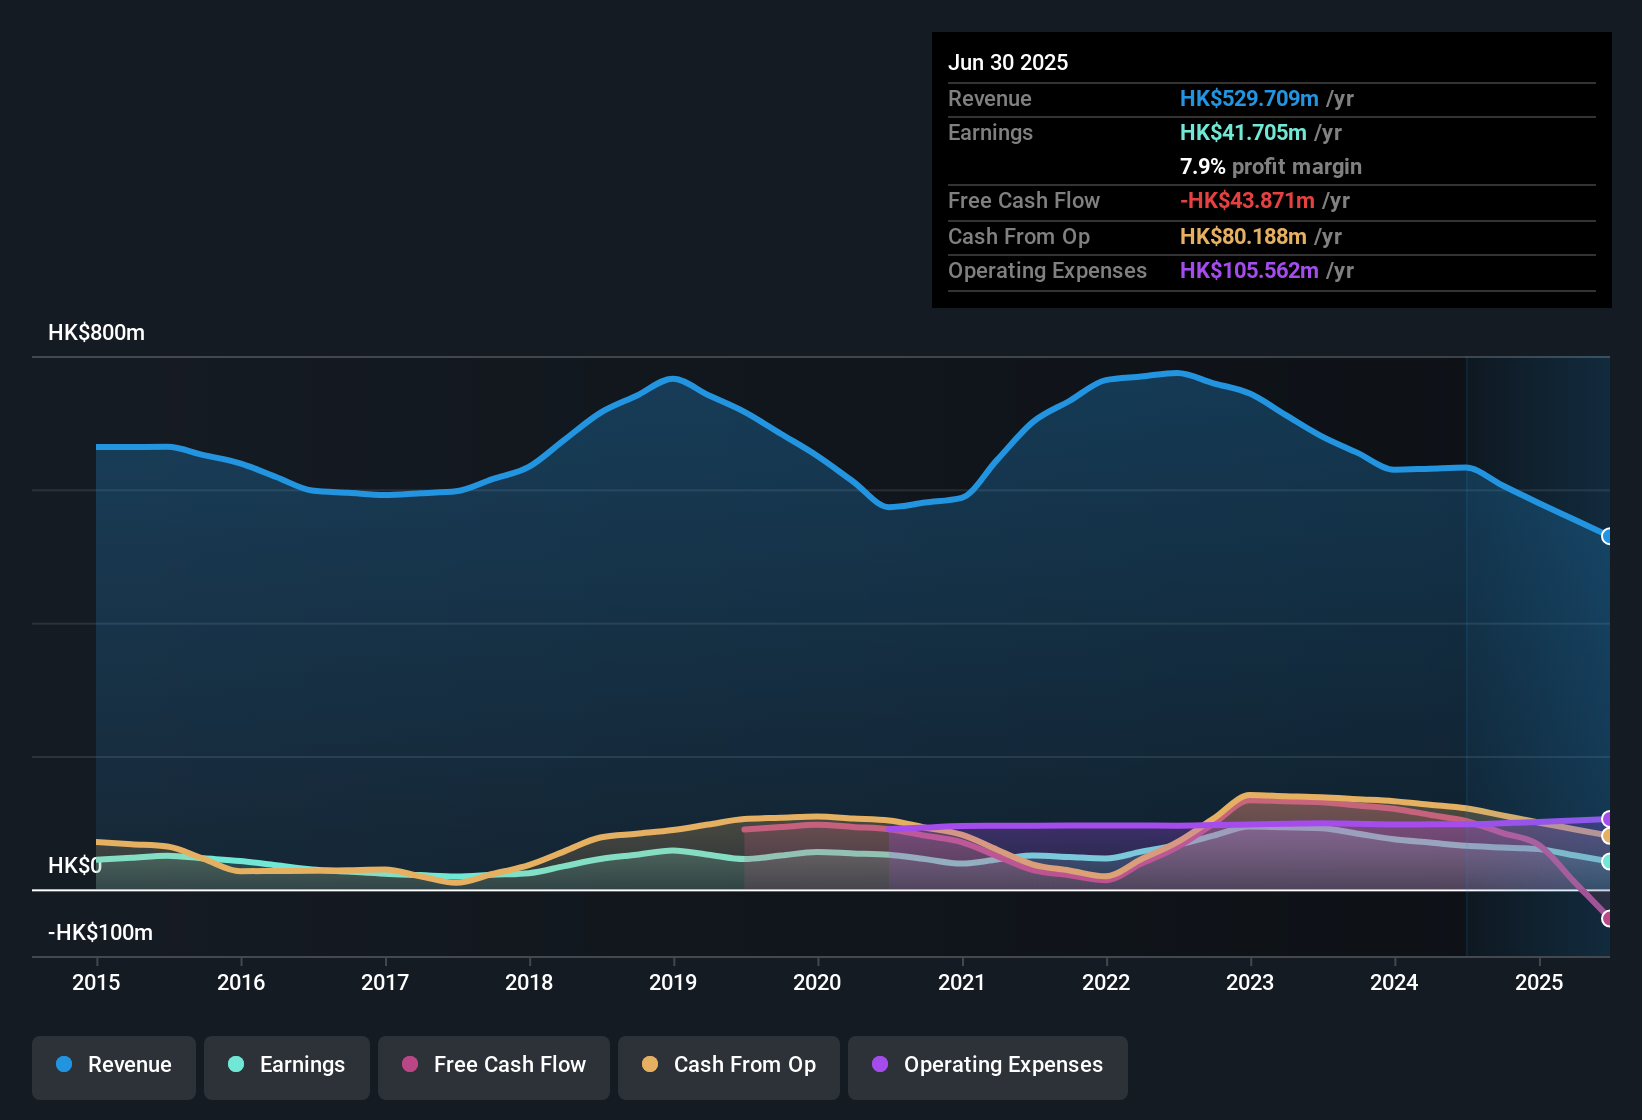Click the Revenue endpoint marker on the chart
The width and height of the screenshot is (1642, 1120).
click(x=1608, y=537)
